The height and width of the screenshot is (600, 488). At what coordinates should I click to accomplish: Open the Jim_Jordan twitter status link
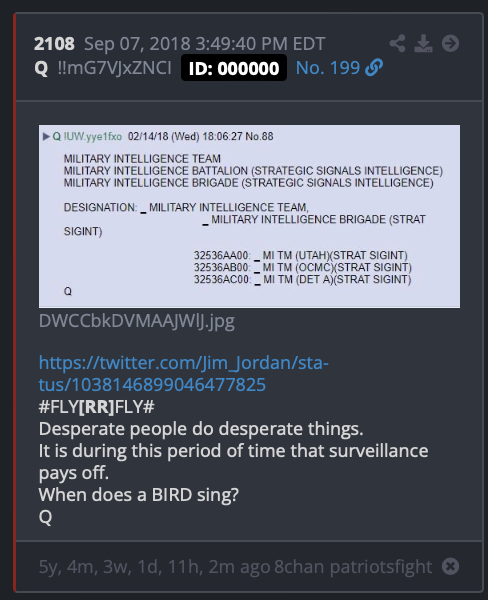[184, 373]
